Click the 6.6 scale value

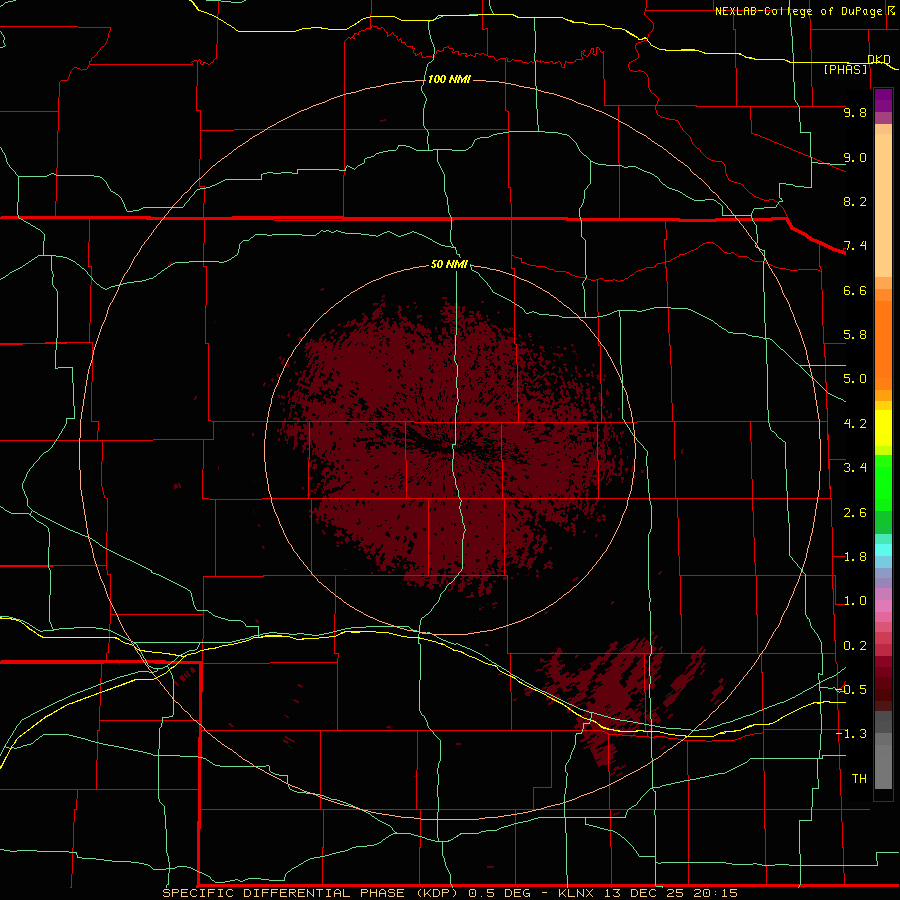855,290
